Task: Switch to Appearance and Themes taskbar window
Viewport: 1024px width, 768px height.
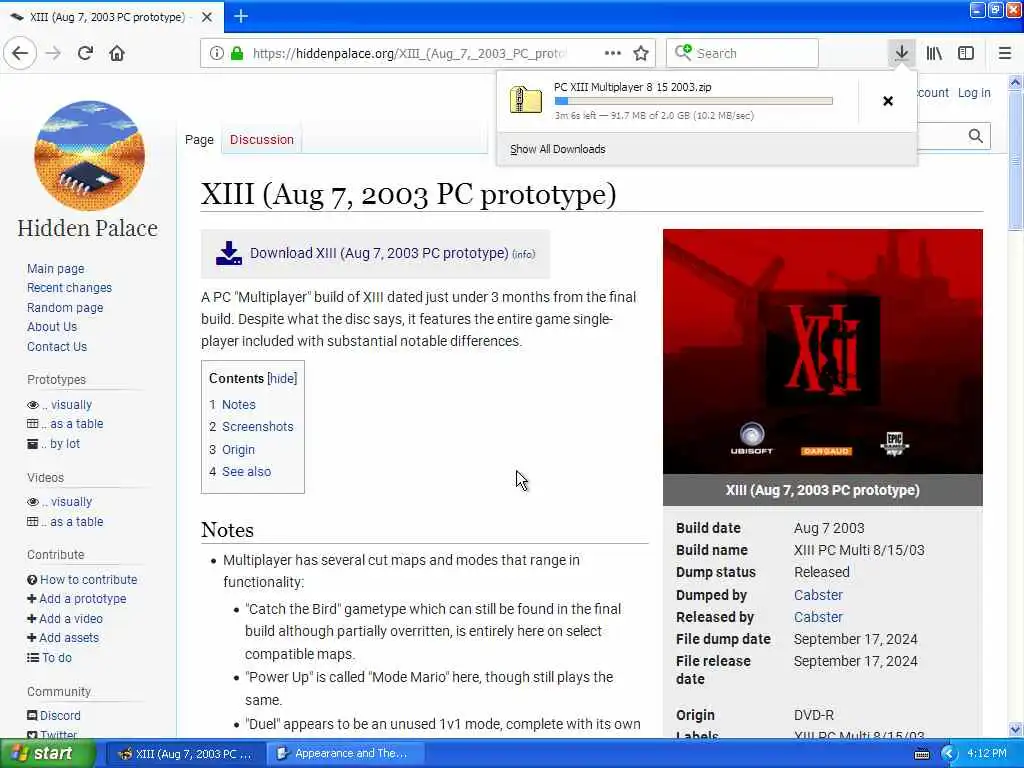Action: pyautogui.click(x=345, y=754)
